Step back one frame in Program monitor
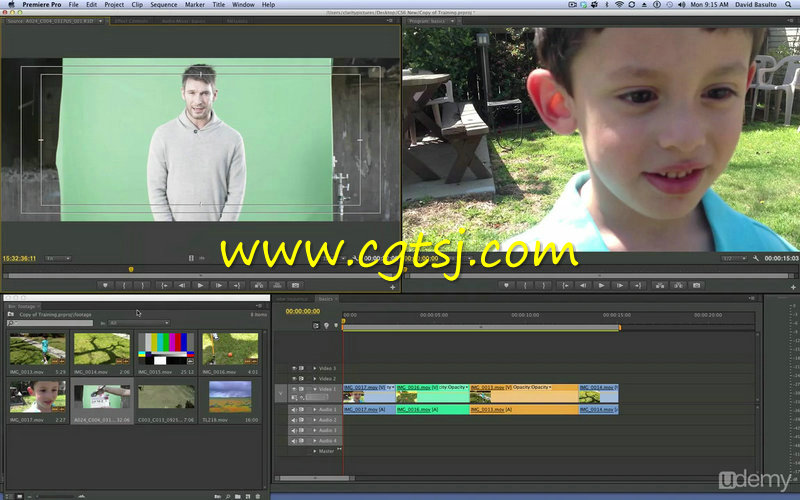Viewport: 800px width, 500px height. point(583,286)
